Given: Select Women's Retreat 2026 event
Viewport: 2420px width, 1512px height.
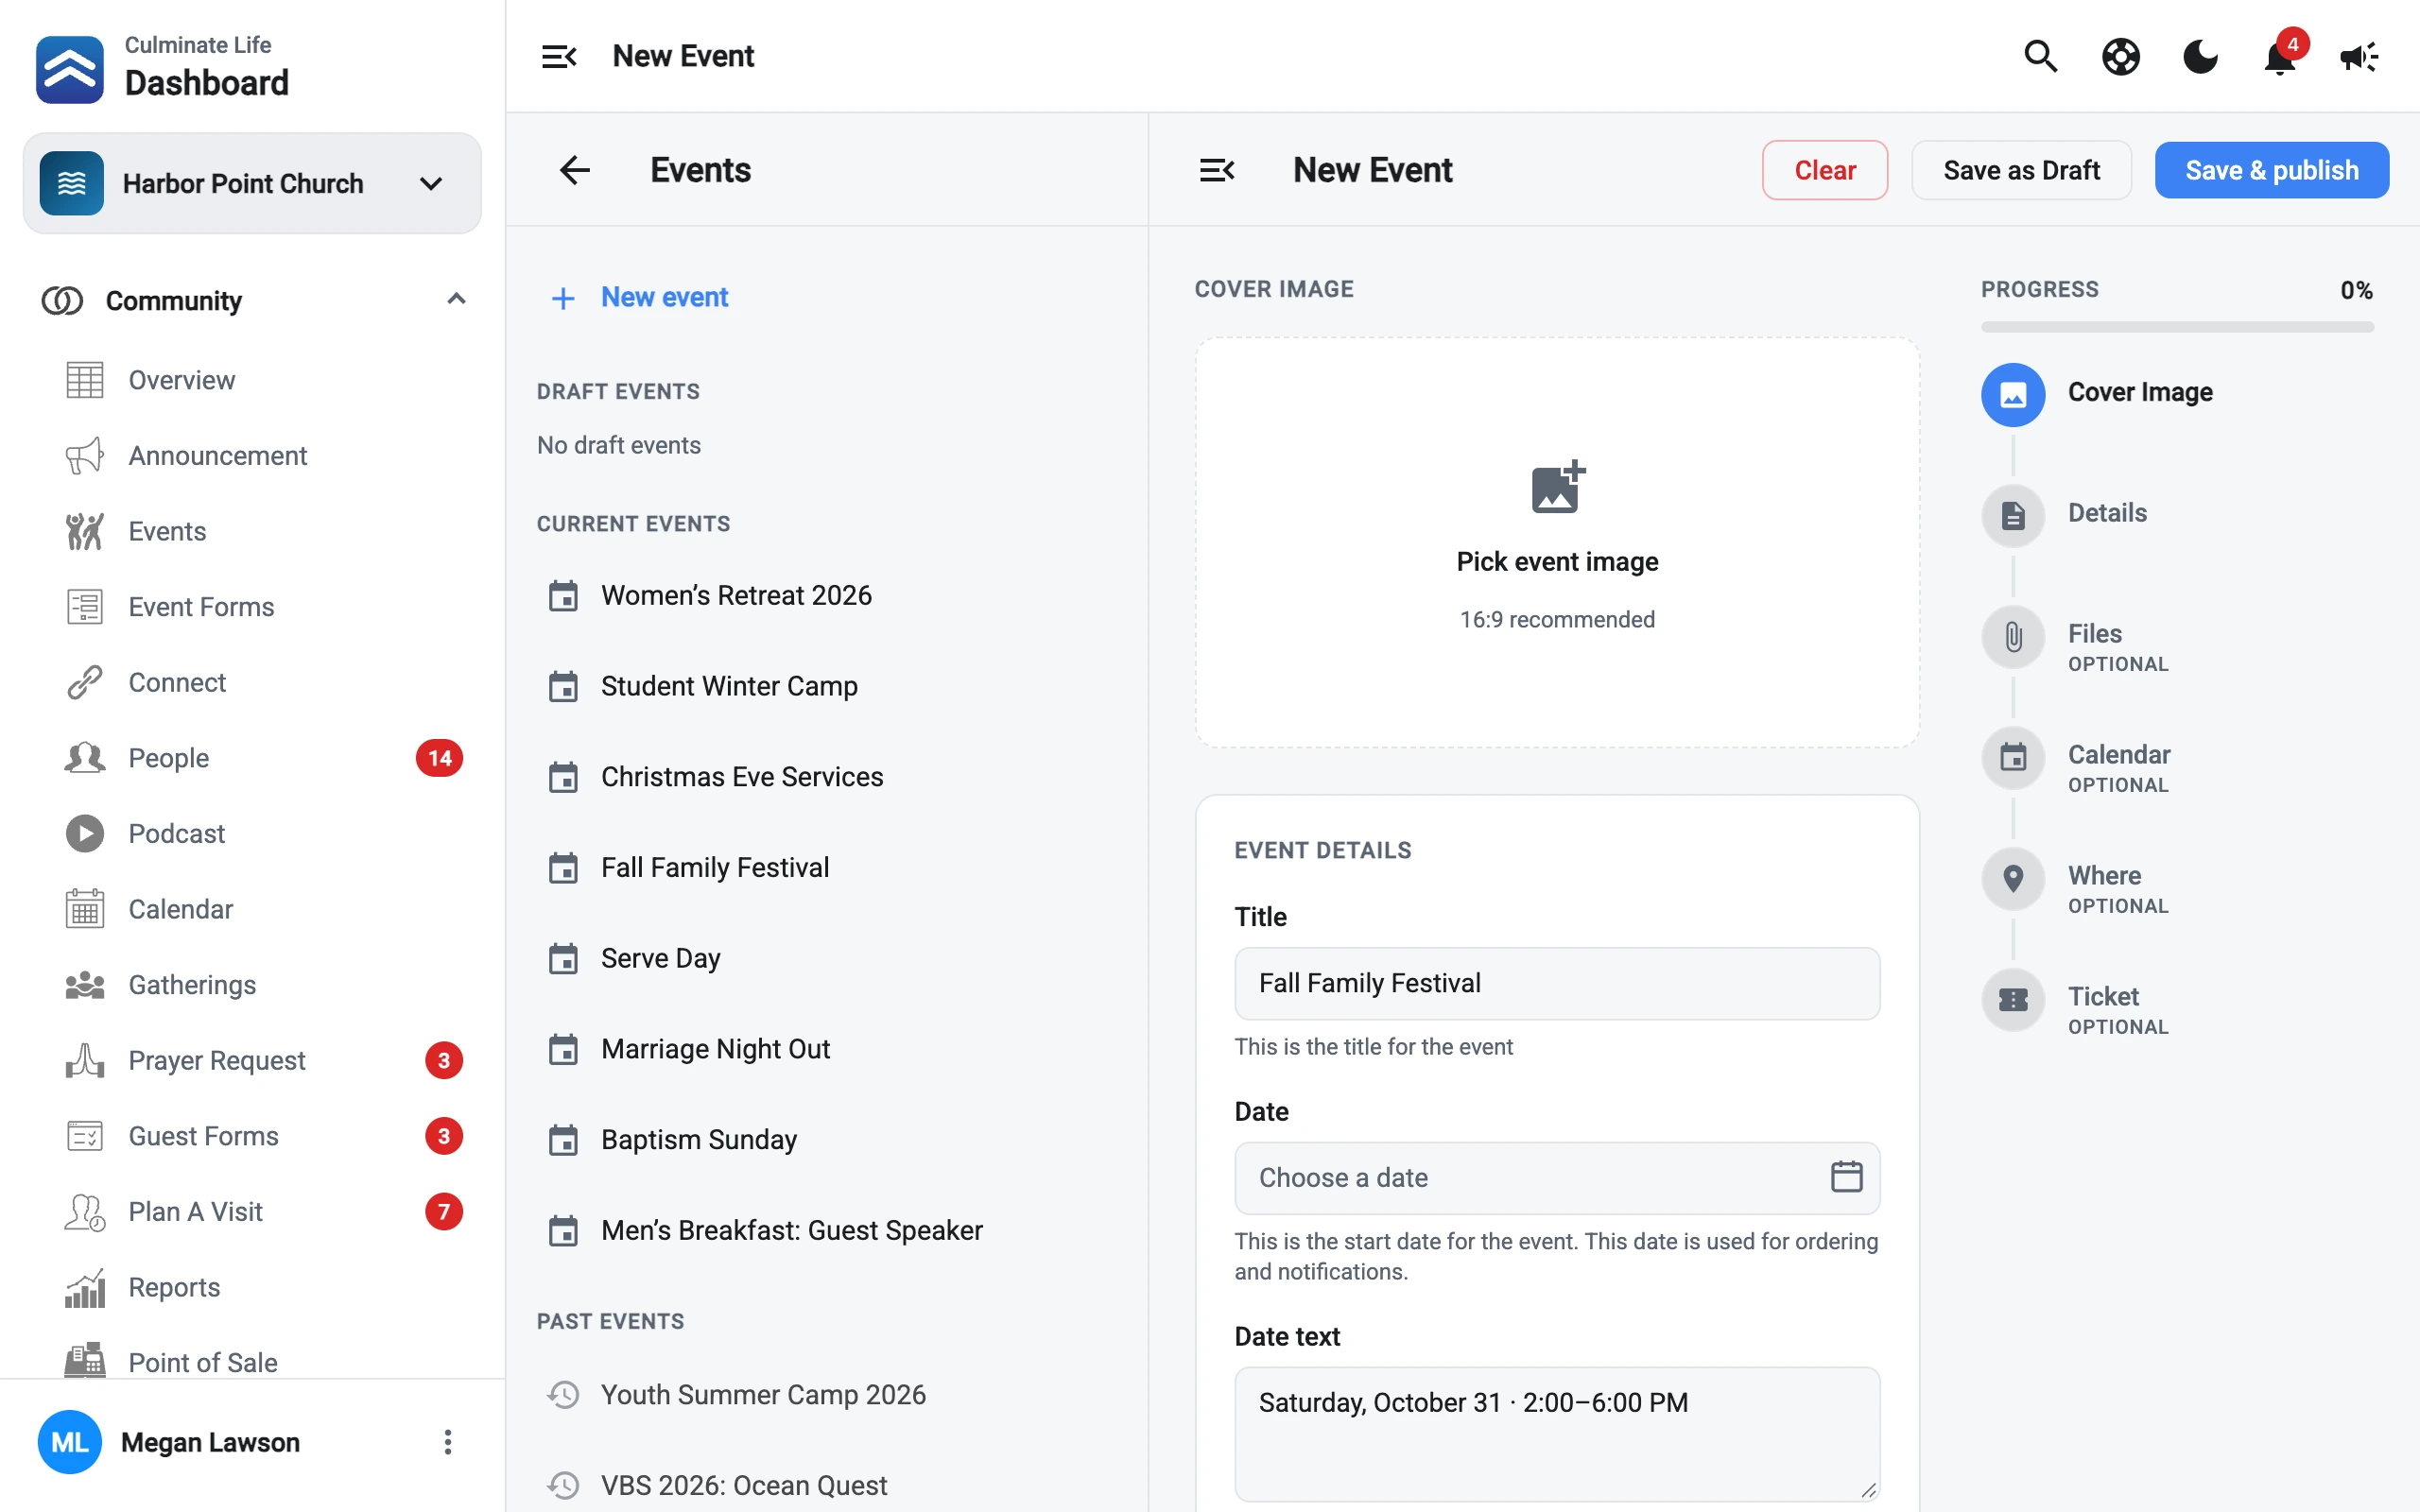Looking at the screenshot, I should pyautogui.click(x=826, y=596).
